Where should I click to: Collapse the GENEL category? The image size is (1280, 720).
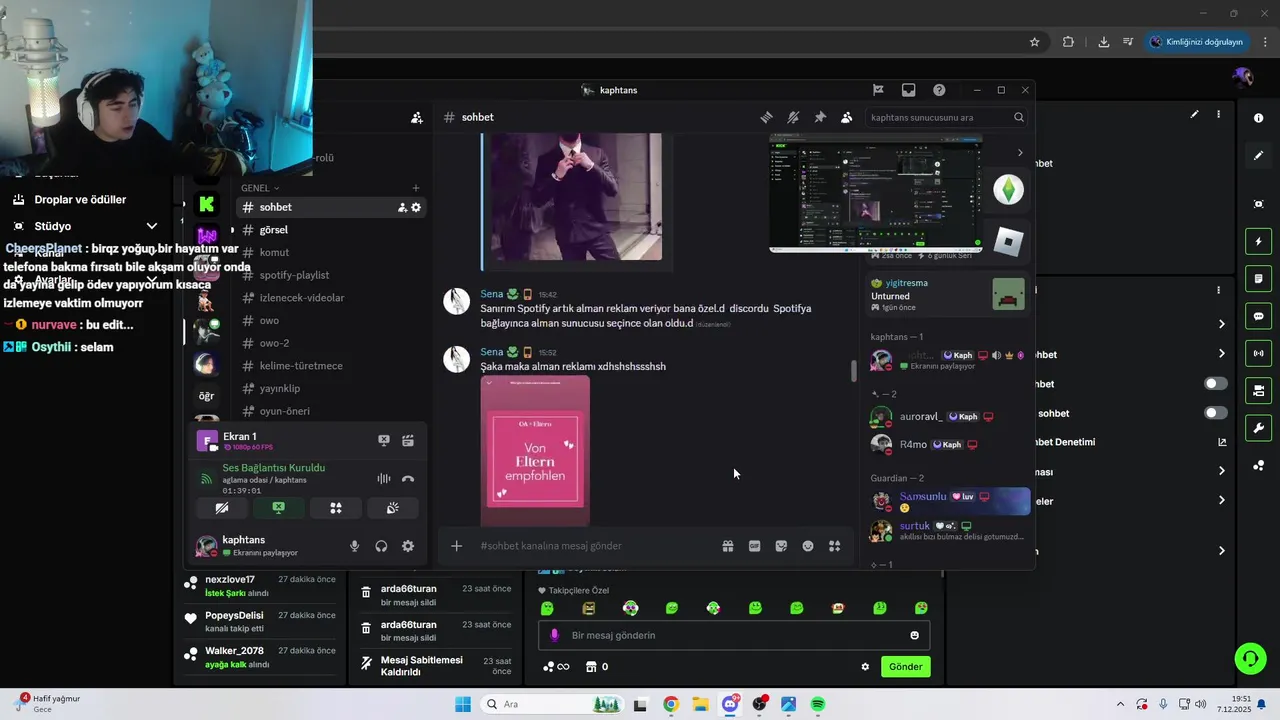pyautogui.click(x=260, y=188)
